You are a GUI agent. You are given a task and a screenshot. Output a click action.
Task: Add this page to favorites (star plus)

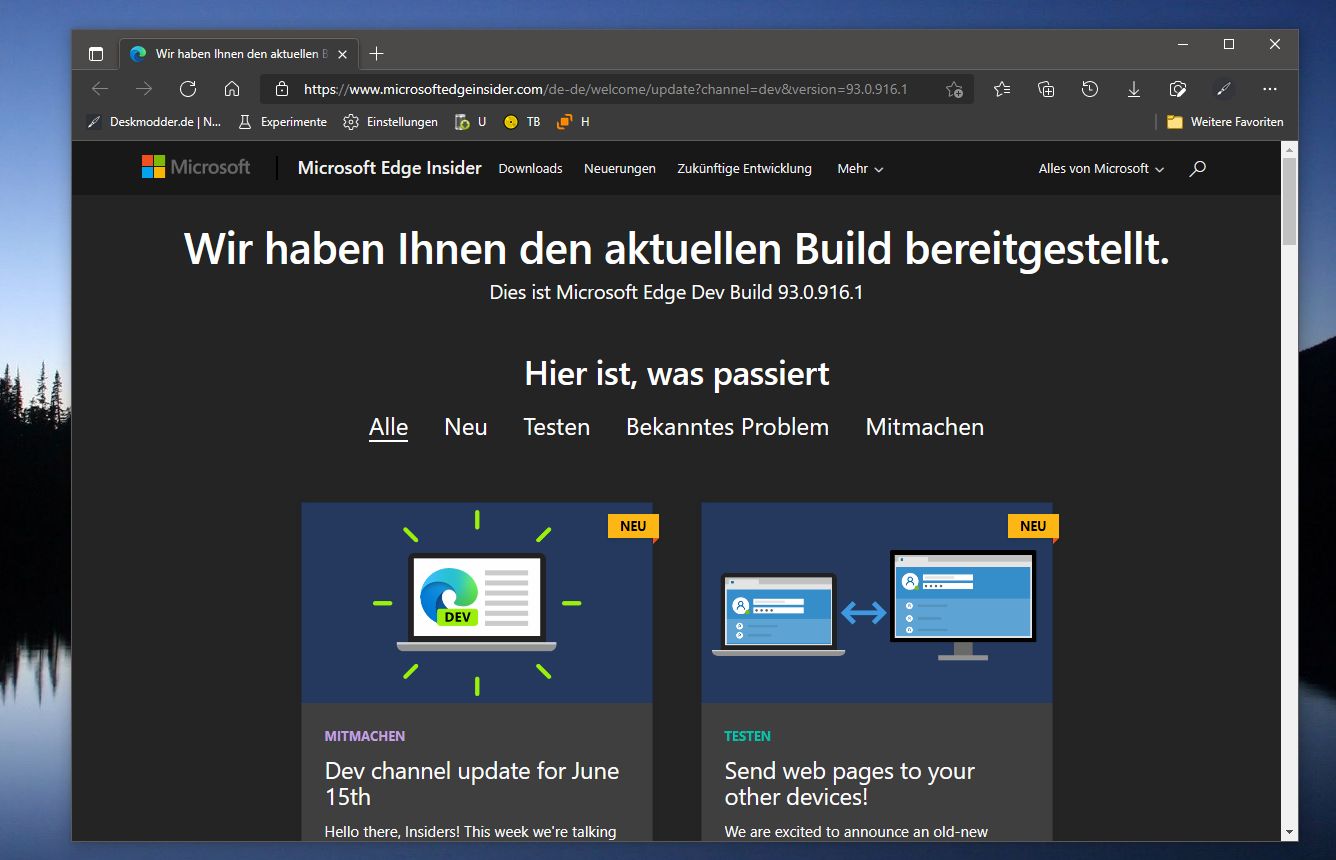pyautogui.click(x=954, y=89)
